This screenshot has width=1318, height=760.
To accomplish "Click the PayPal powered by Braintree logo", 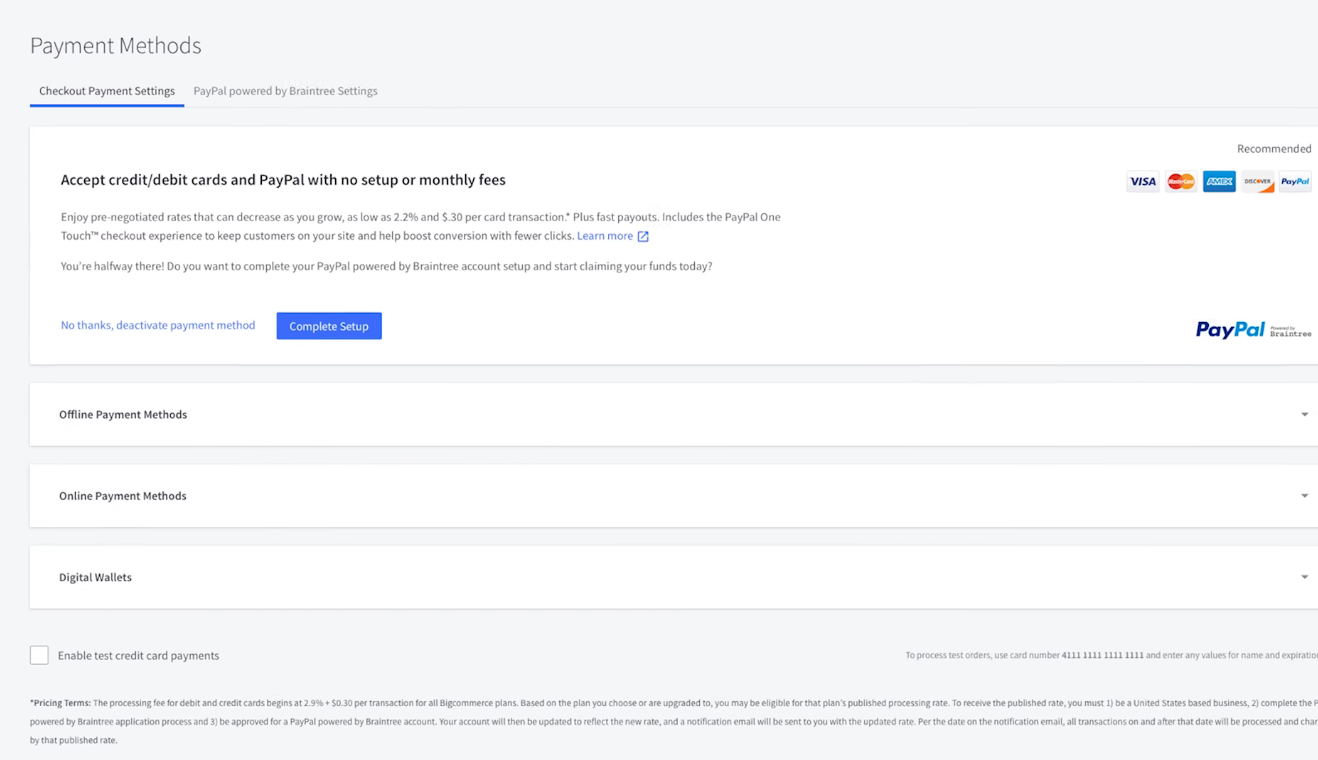I will coord(1253,330).
